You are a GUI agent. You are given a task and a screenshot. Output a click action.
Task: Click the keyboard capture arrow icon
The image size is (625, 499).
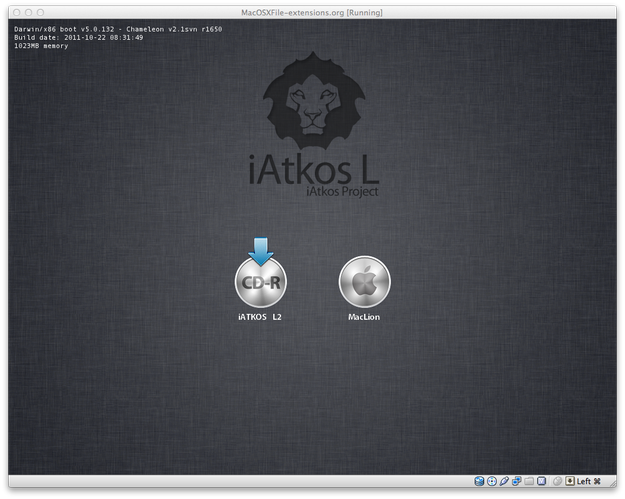[x=570, y=481]
